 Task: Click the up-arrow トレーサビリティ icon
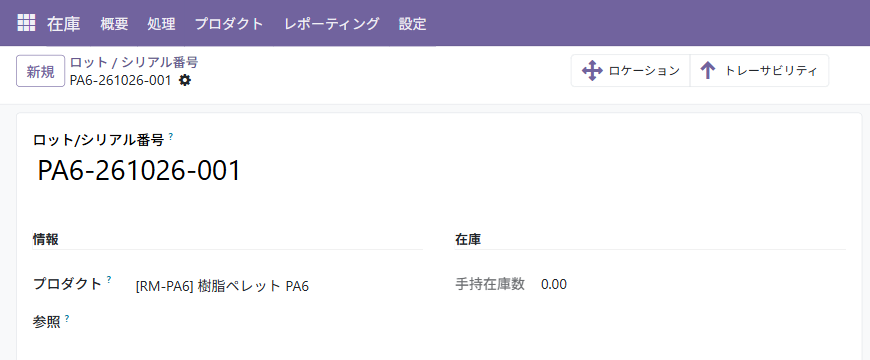[707, 71]
